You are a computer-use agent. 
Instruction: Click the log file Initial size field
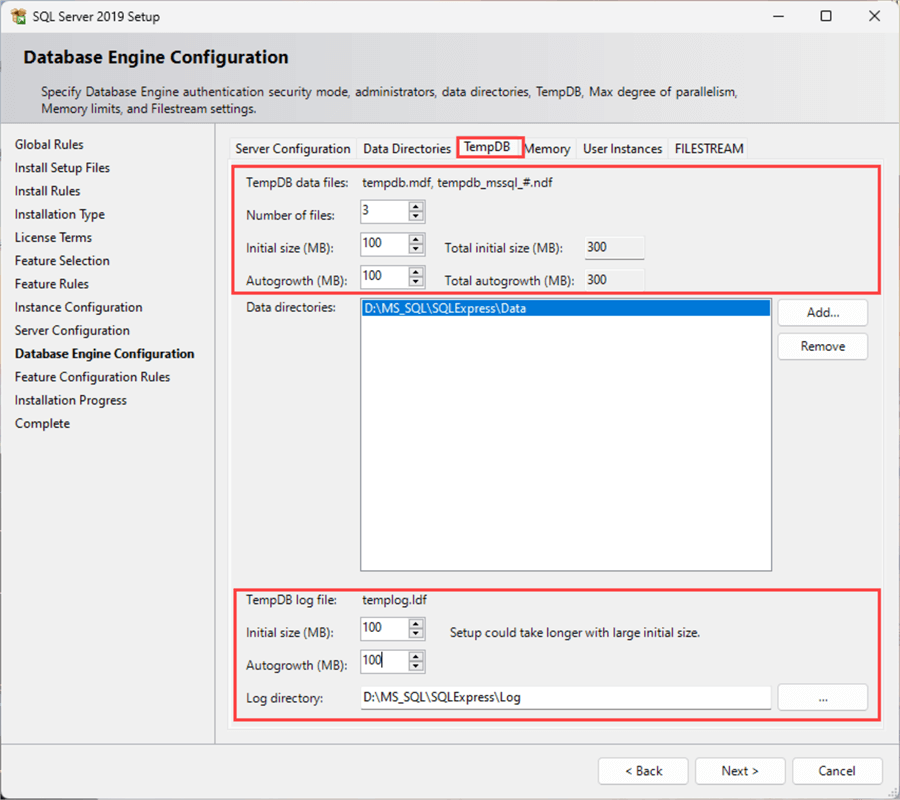click(x=385, y=628)
